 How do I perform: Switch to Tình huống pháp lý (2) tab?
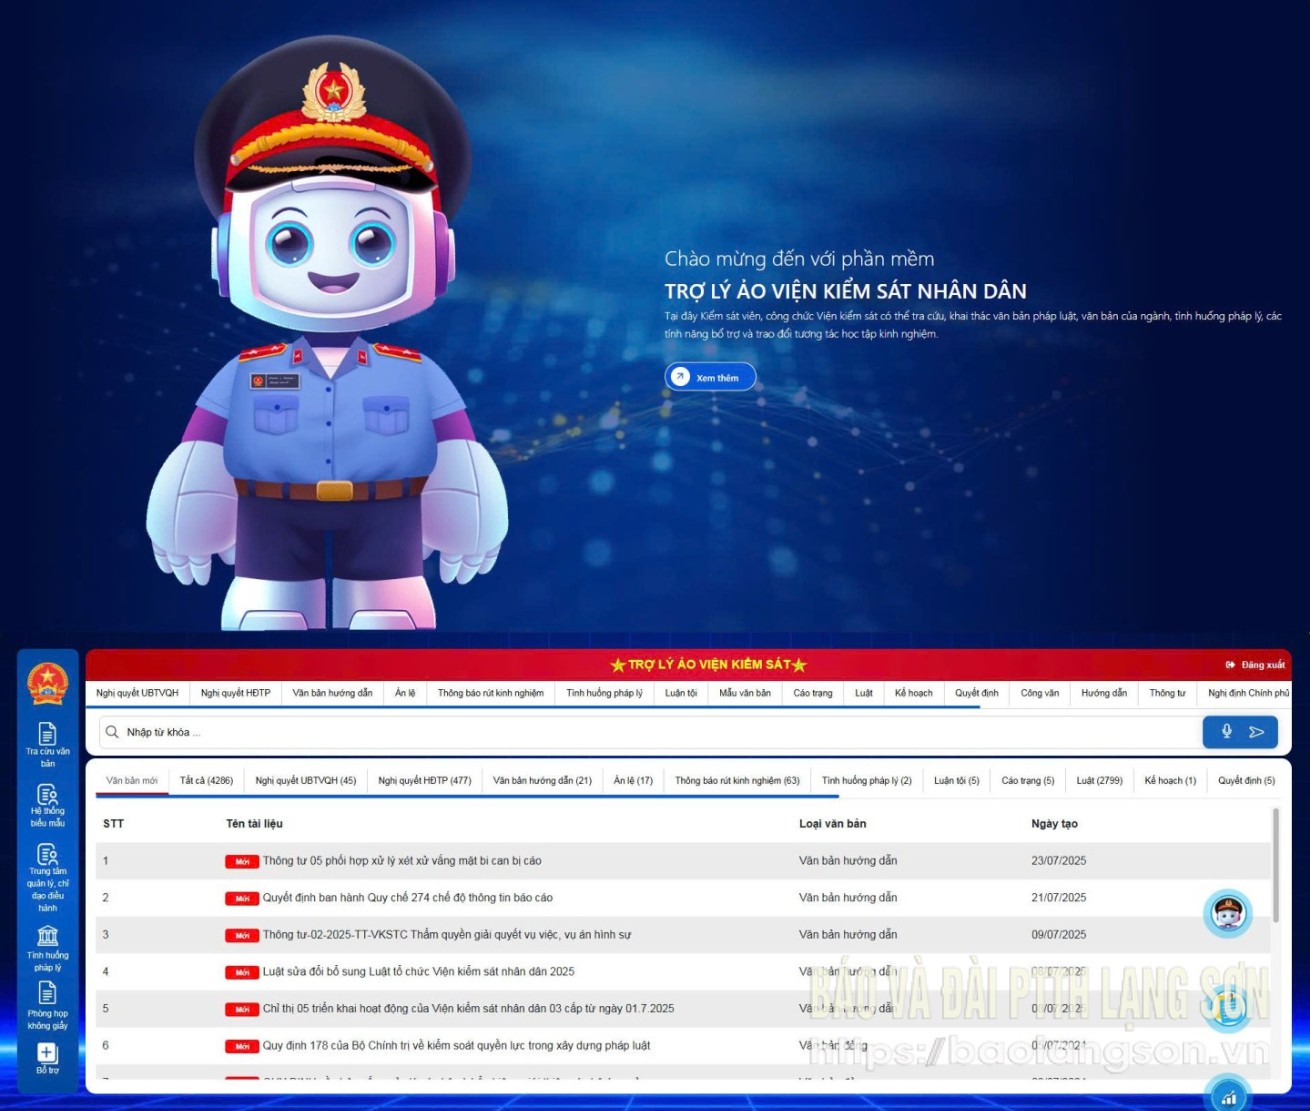[x=867, y=781]
